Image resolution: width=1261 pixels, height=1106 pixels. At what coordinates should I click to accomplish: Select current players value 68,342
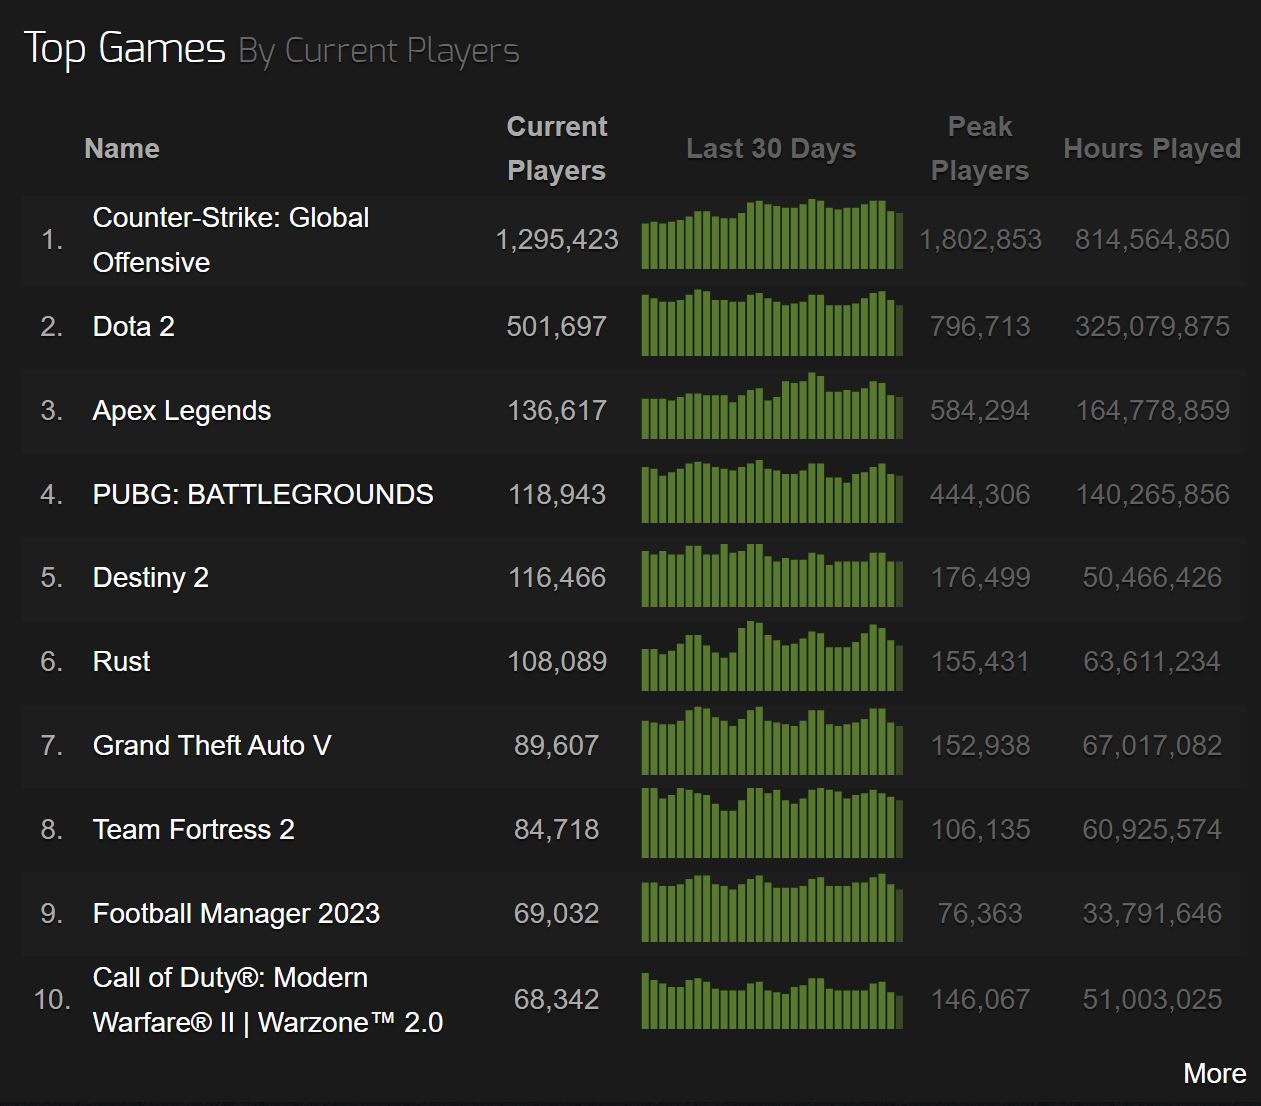(557, 999)
